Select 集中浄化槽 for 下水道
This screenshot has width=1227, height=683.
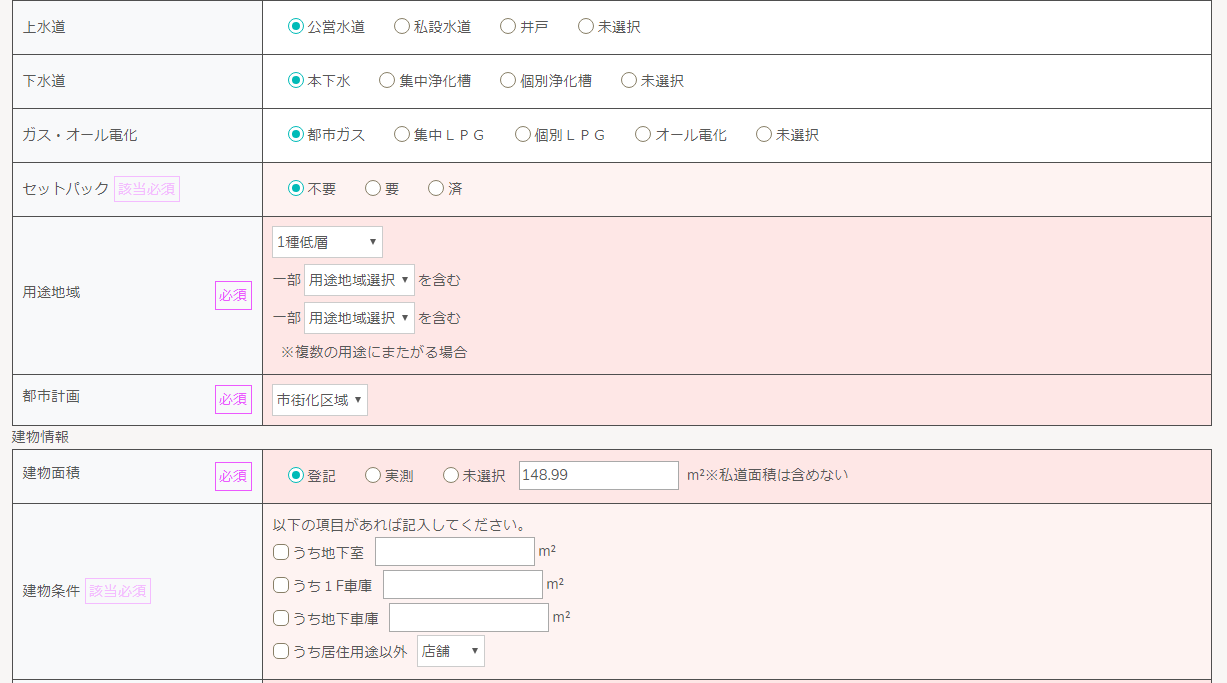pos(387,81)
